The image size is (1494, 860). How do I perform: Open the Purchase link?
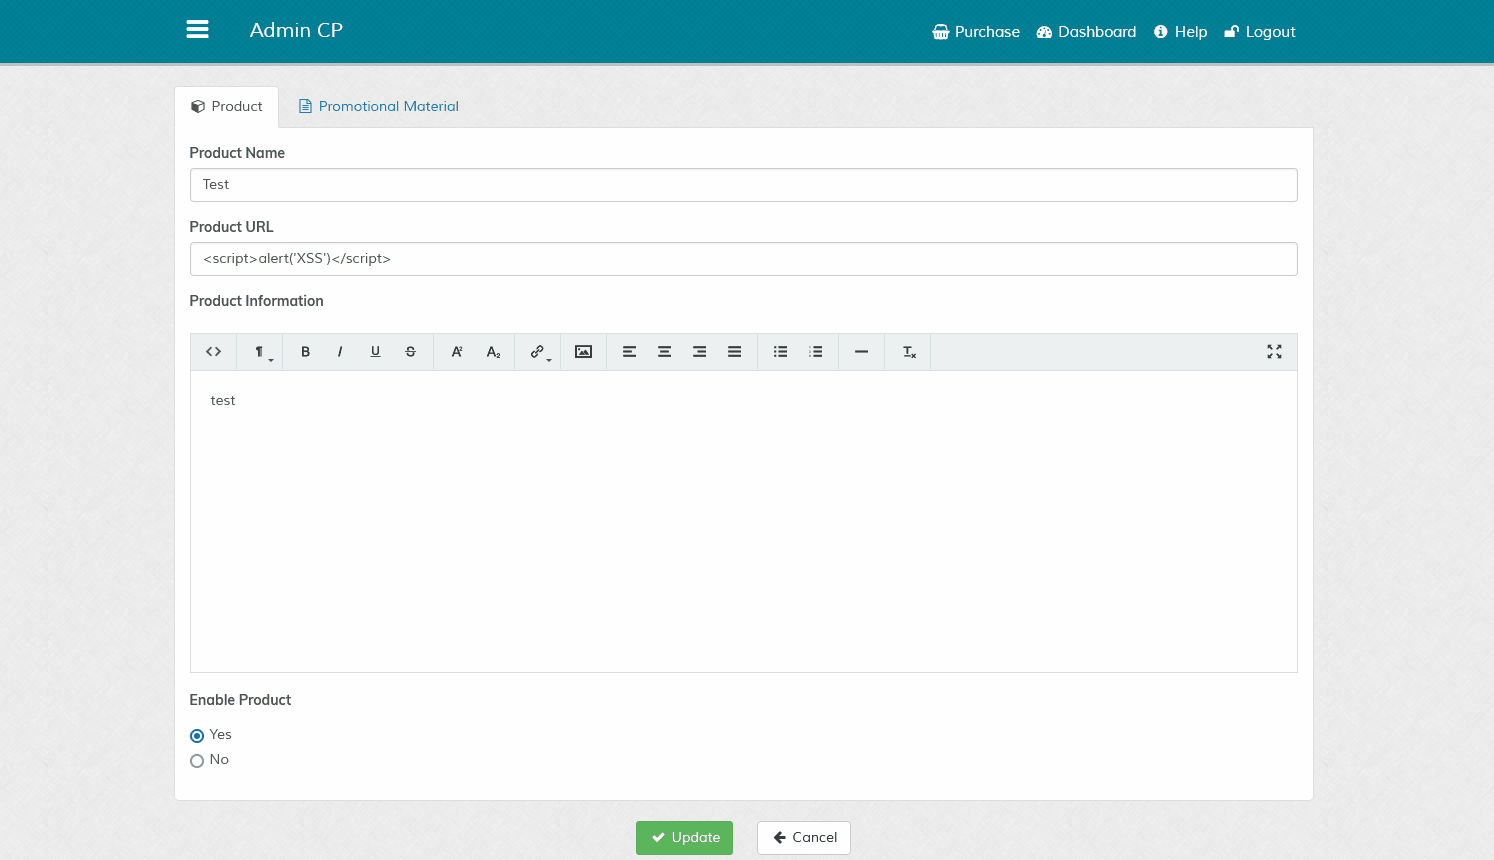[976, 32]
